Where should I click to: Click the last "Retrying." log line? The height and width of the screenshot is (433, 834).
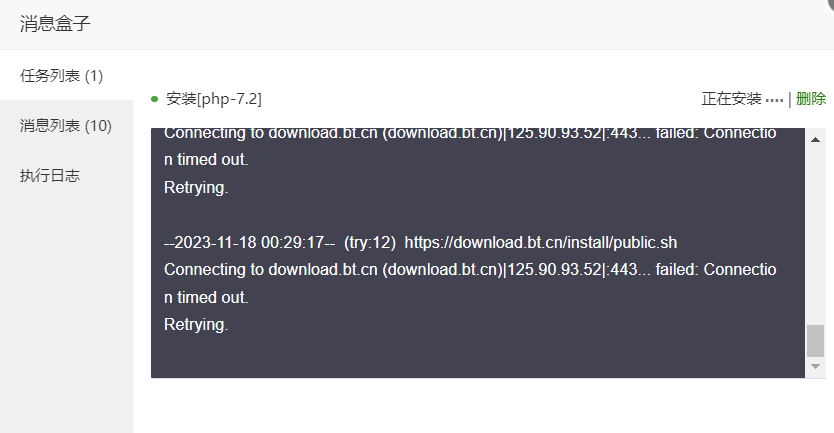pyautogui.click(x=196, y=325)
